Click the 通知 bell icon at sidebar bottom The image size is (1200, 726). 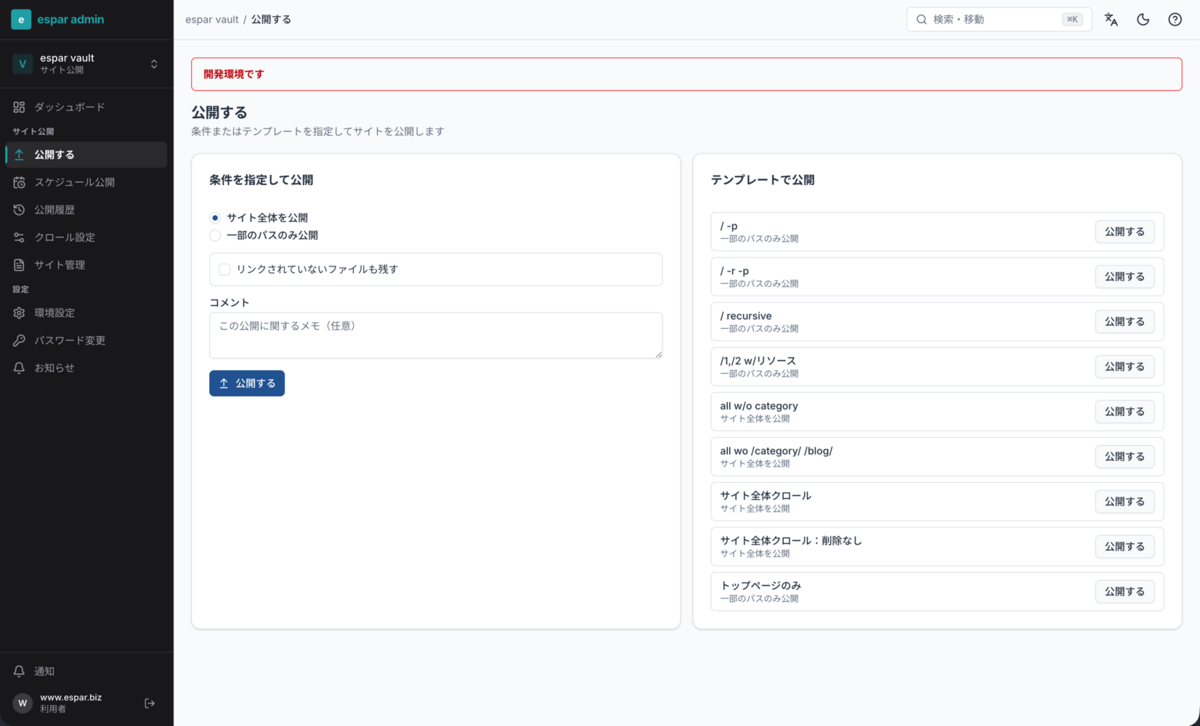point(19,671)
